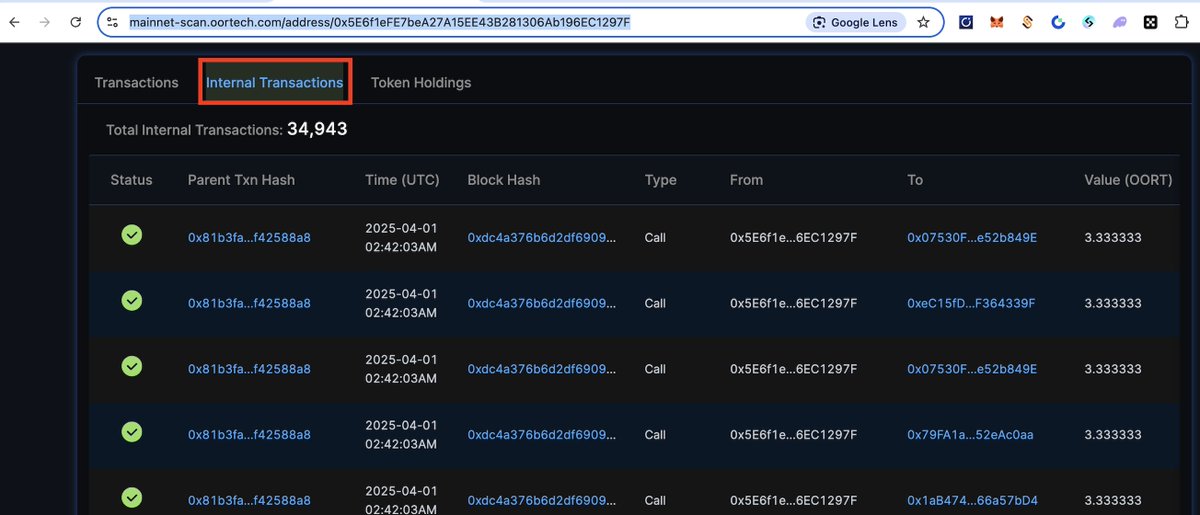Click the Value (OORT) column header
Viewport: 1200px width, 515px height.
1128,180
